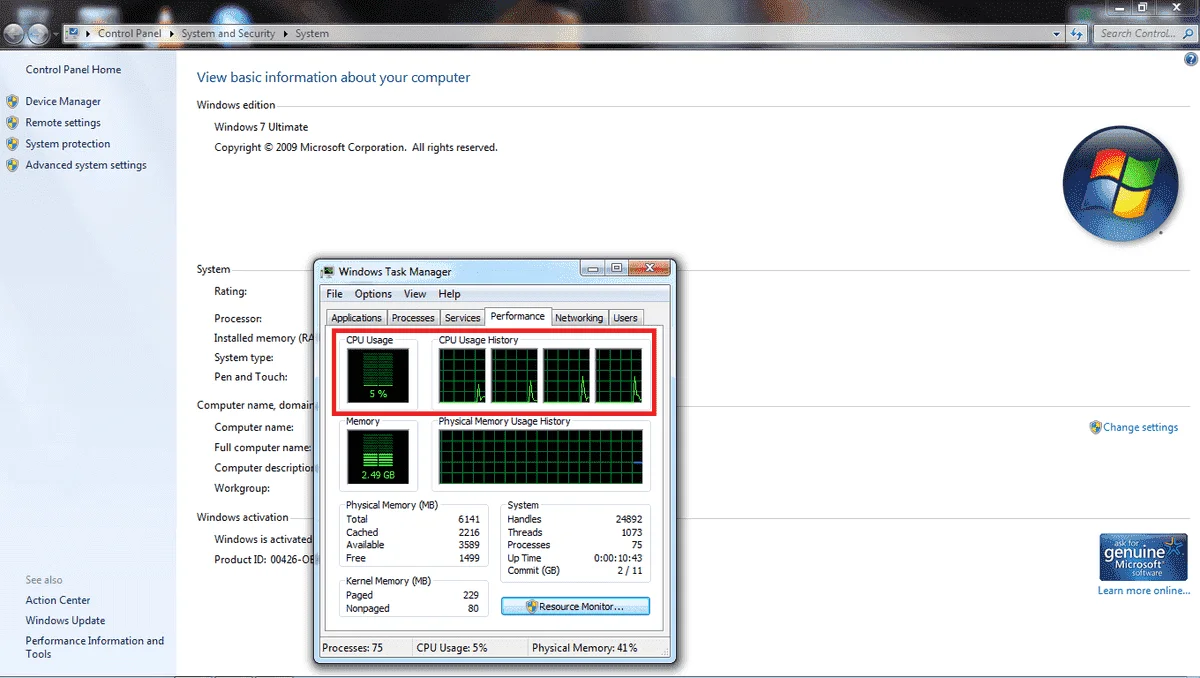Image resolution: width=1200 pixels, height=678 pixels.
Task: Click the Windows 7 Ultimate edition text
Action: click(261, 127)
